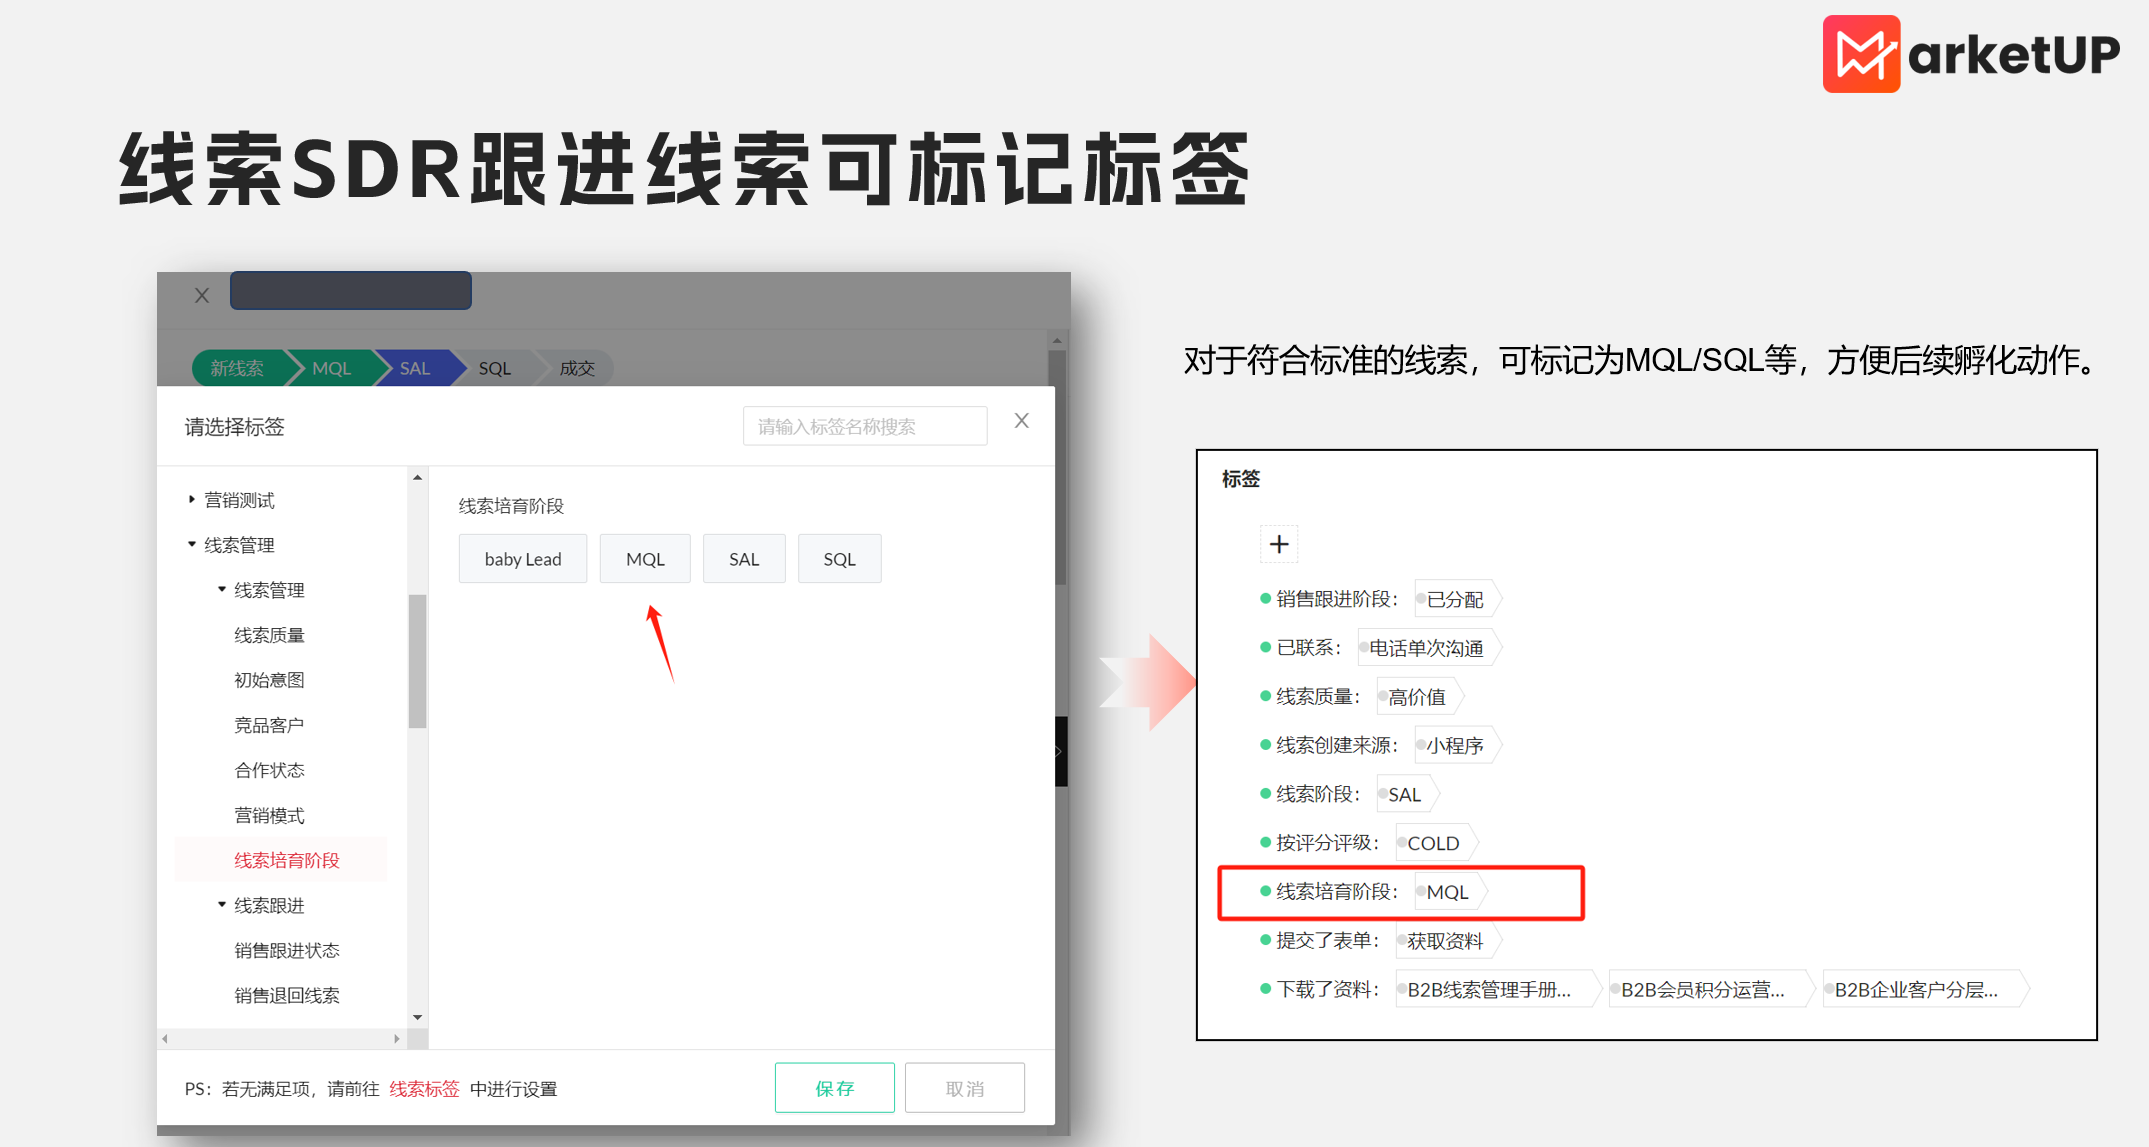Viewport: 2149px width, 1147px height.
Task: Click the 取消 button
Action: 965,1087
